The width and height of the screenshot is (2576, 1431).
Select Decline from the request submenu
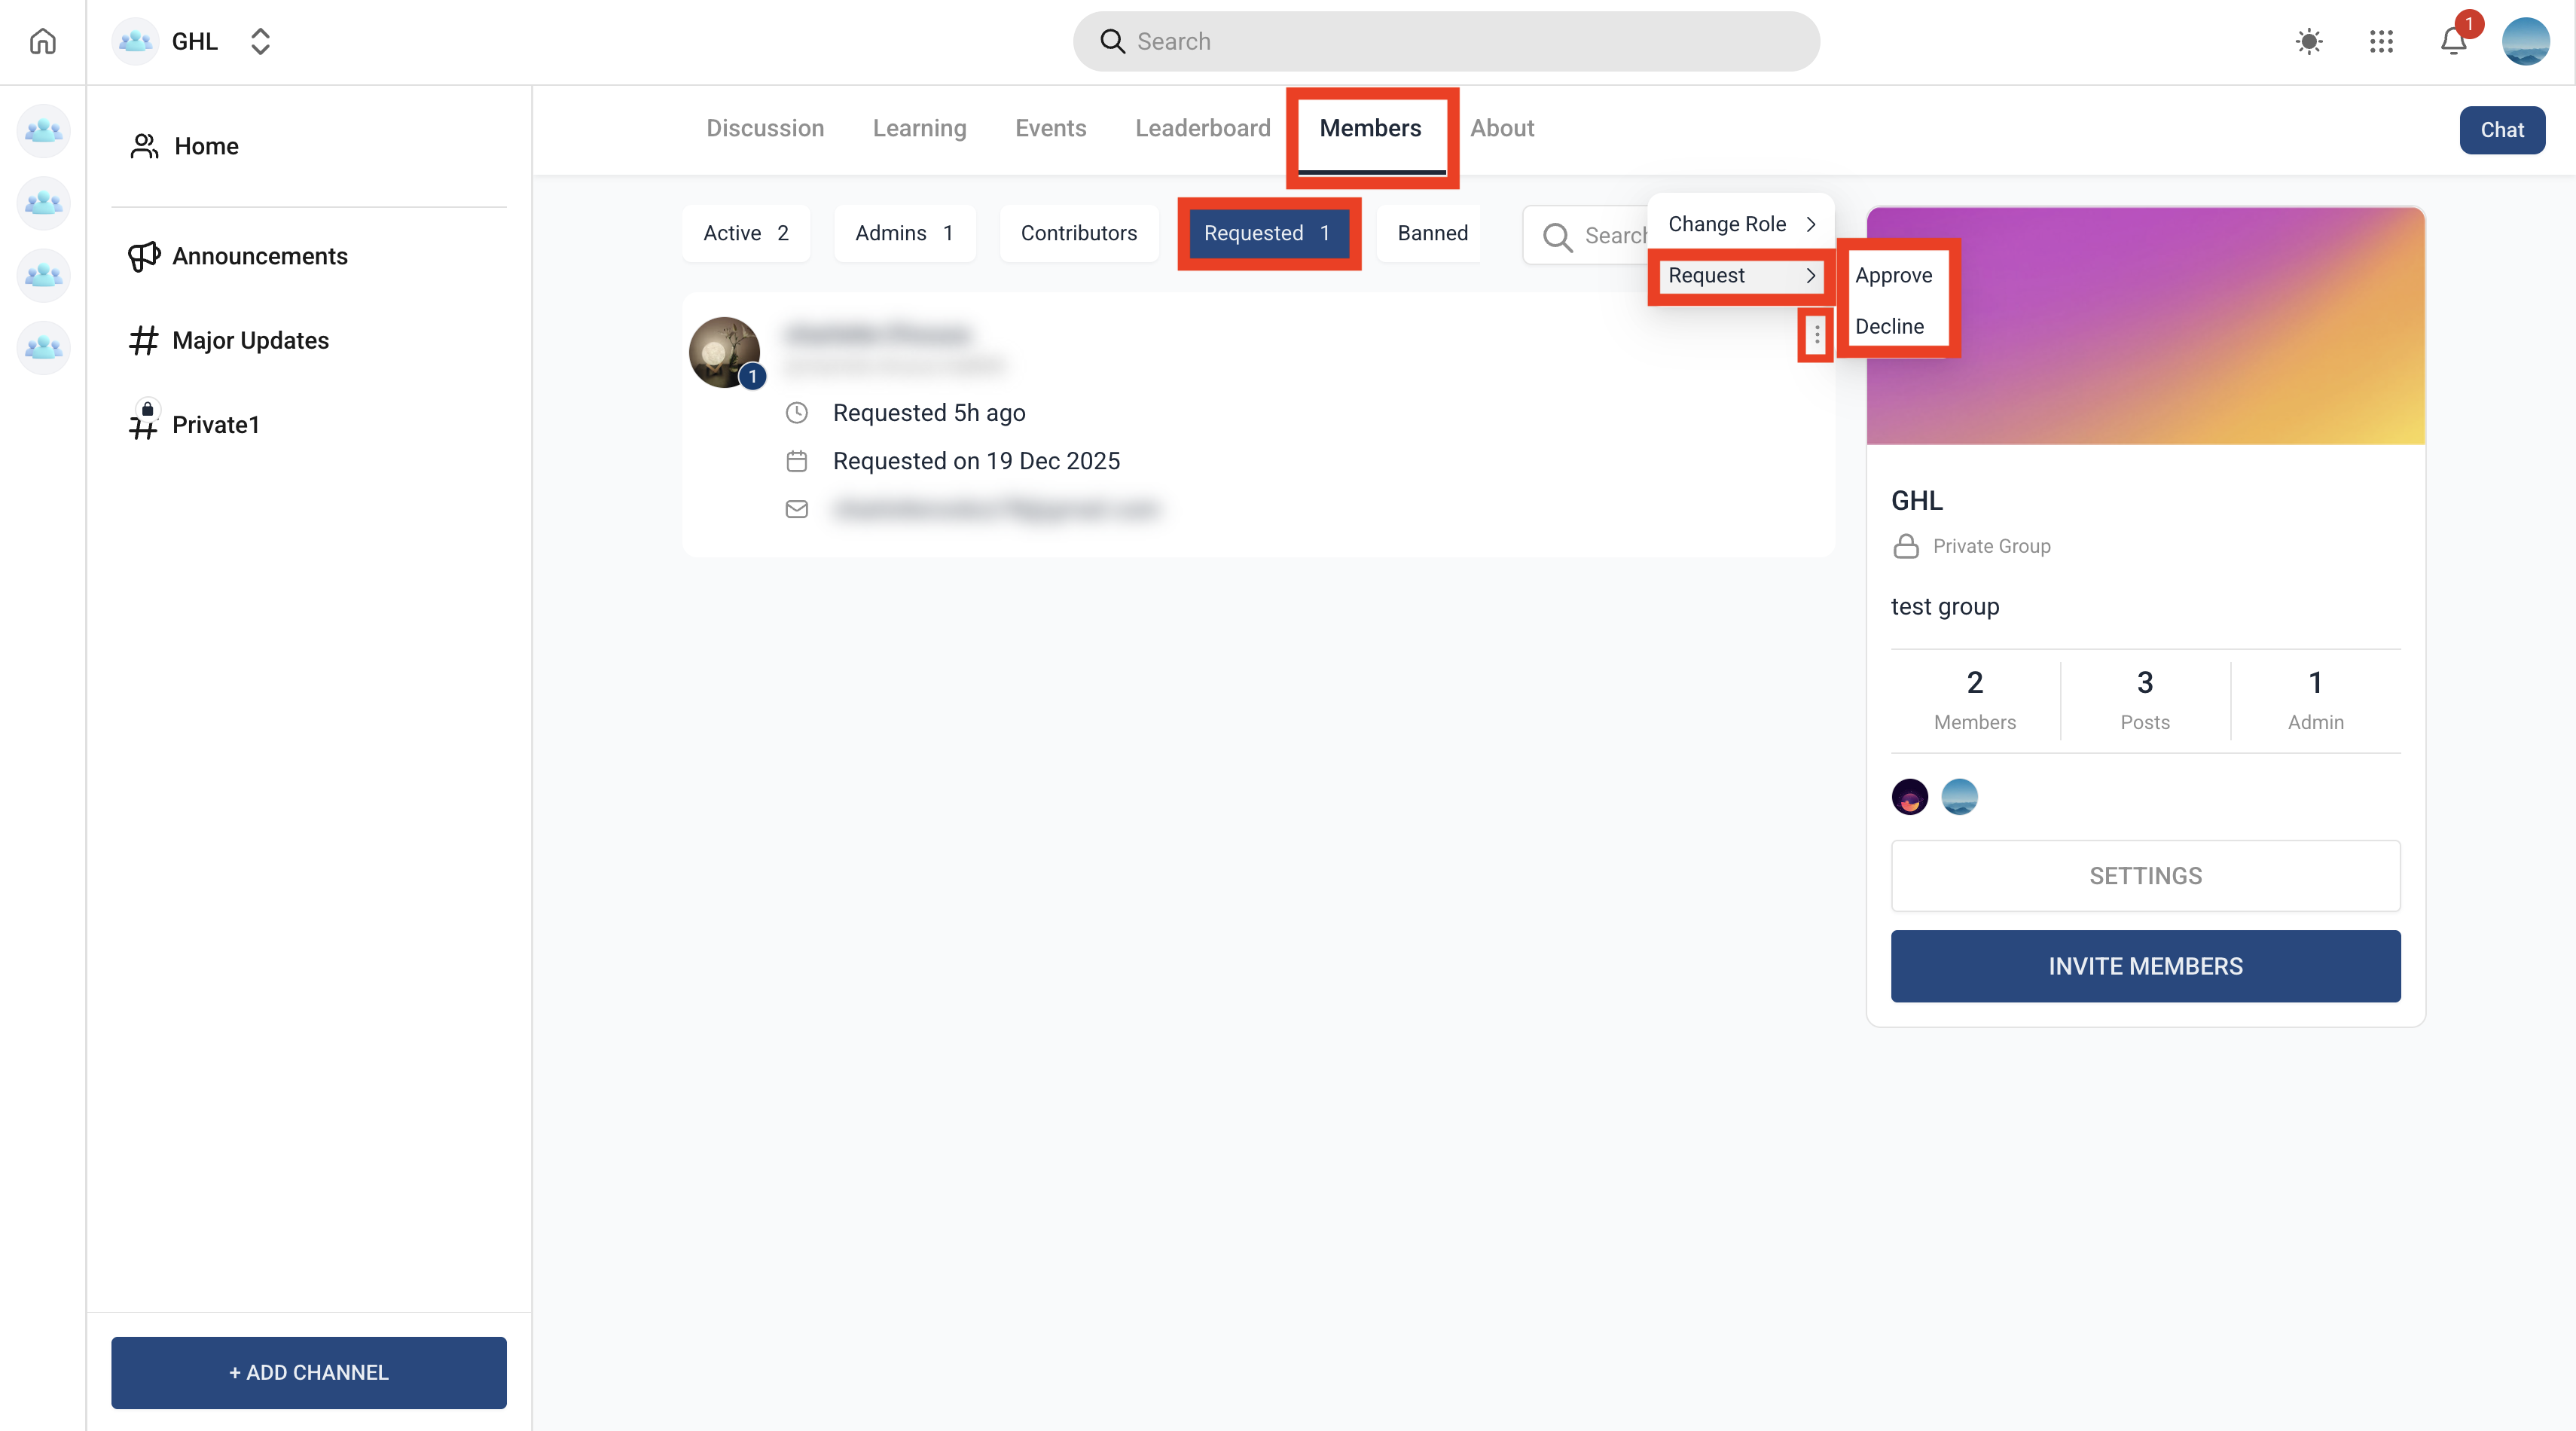pos(1889,326)
